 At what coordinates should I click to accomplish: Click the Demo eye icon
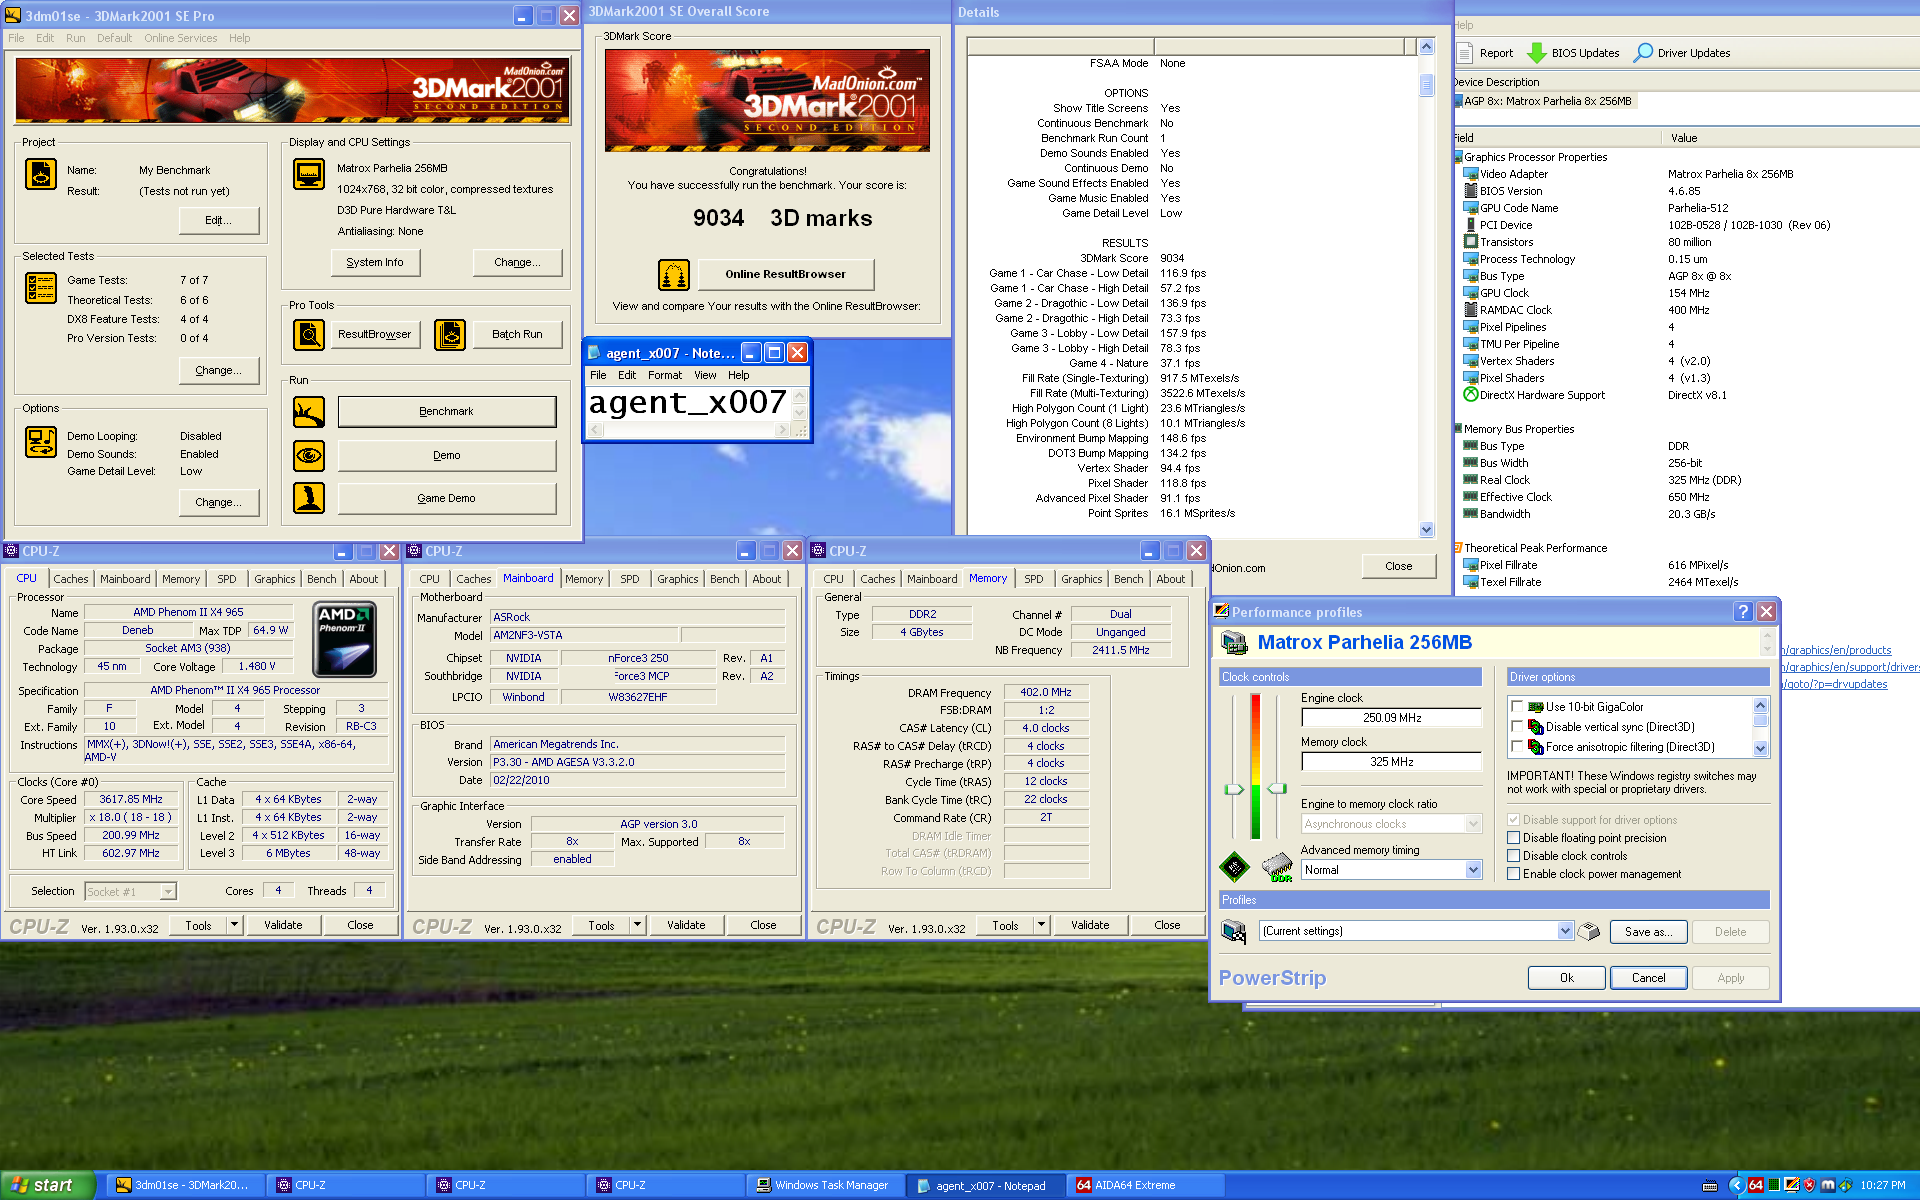coord(309,455)
